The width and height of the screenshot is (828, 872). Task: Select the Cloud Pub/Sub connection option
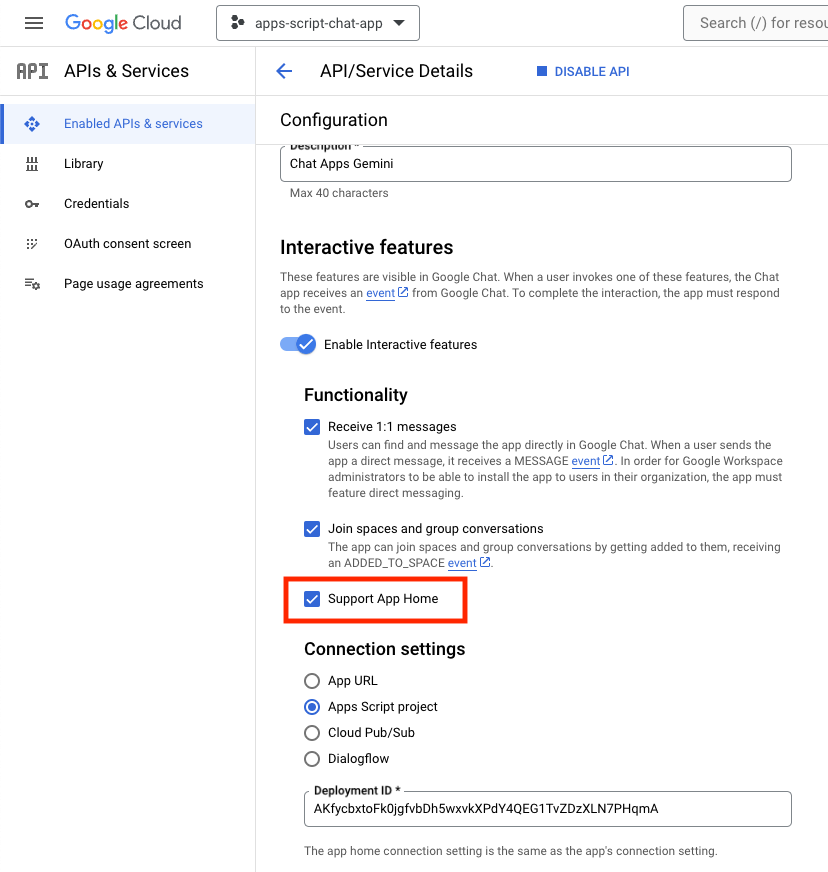[x=312, y=733]
